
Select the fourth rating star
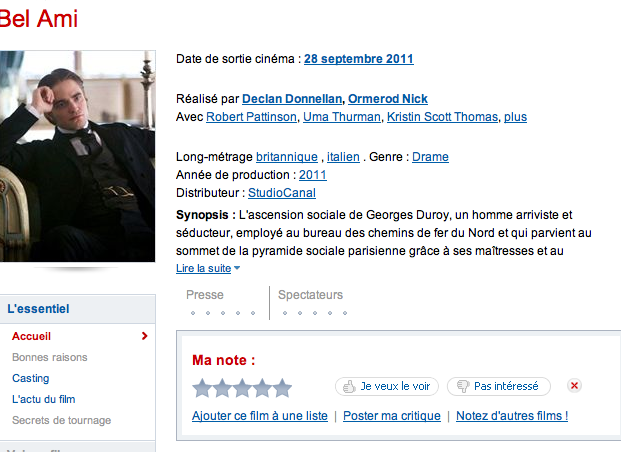[x=262, y=388]
